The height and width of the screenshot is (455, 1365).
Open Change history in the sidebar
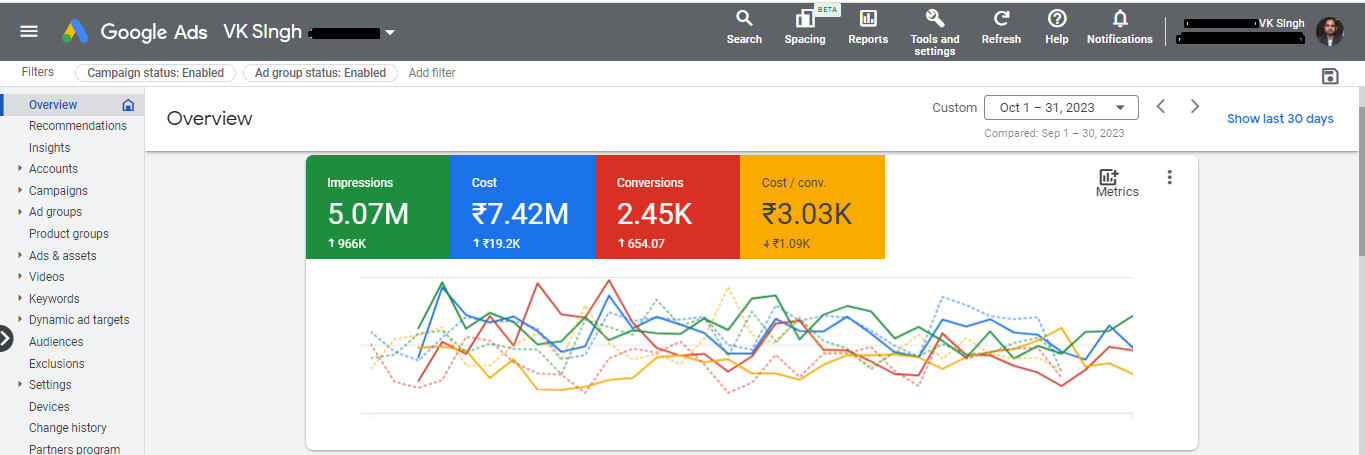click(68, 428)
